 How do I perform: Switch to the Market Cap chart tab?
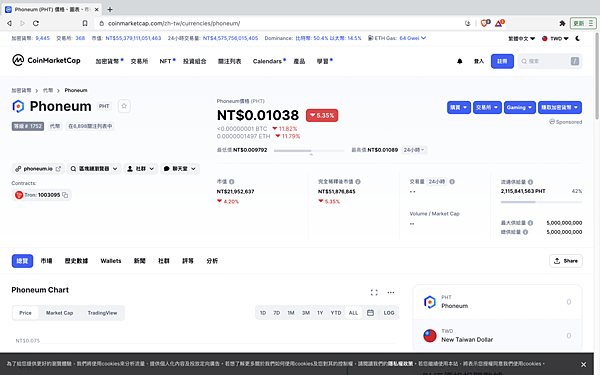(x=59, y=313)
